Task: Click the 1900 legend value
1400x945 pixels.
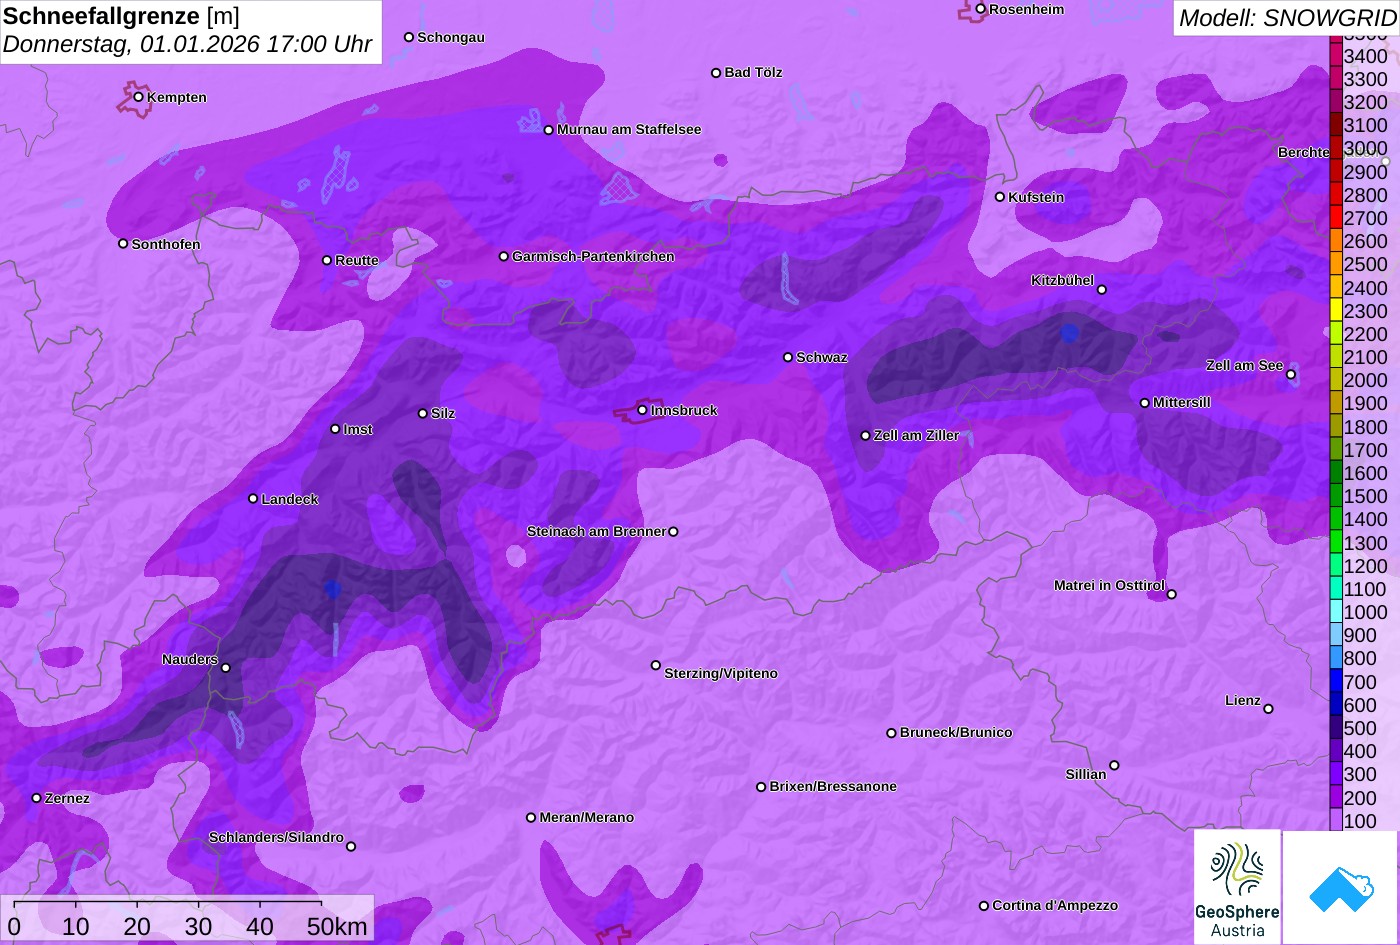Action: 1366,403
